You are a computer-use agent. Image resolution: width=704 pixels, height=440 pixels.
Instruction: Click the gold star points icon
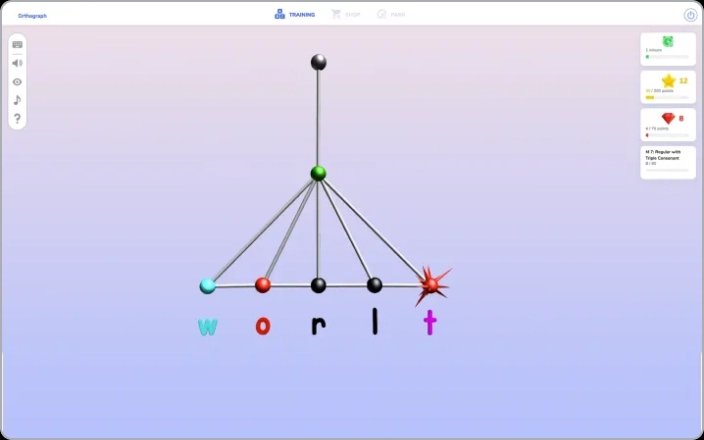tap(668, 80)
